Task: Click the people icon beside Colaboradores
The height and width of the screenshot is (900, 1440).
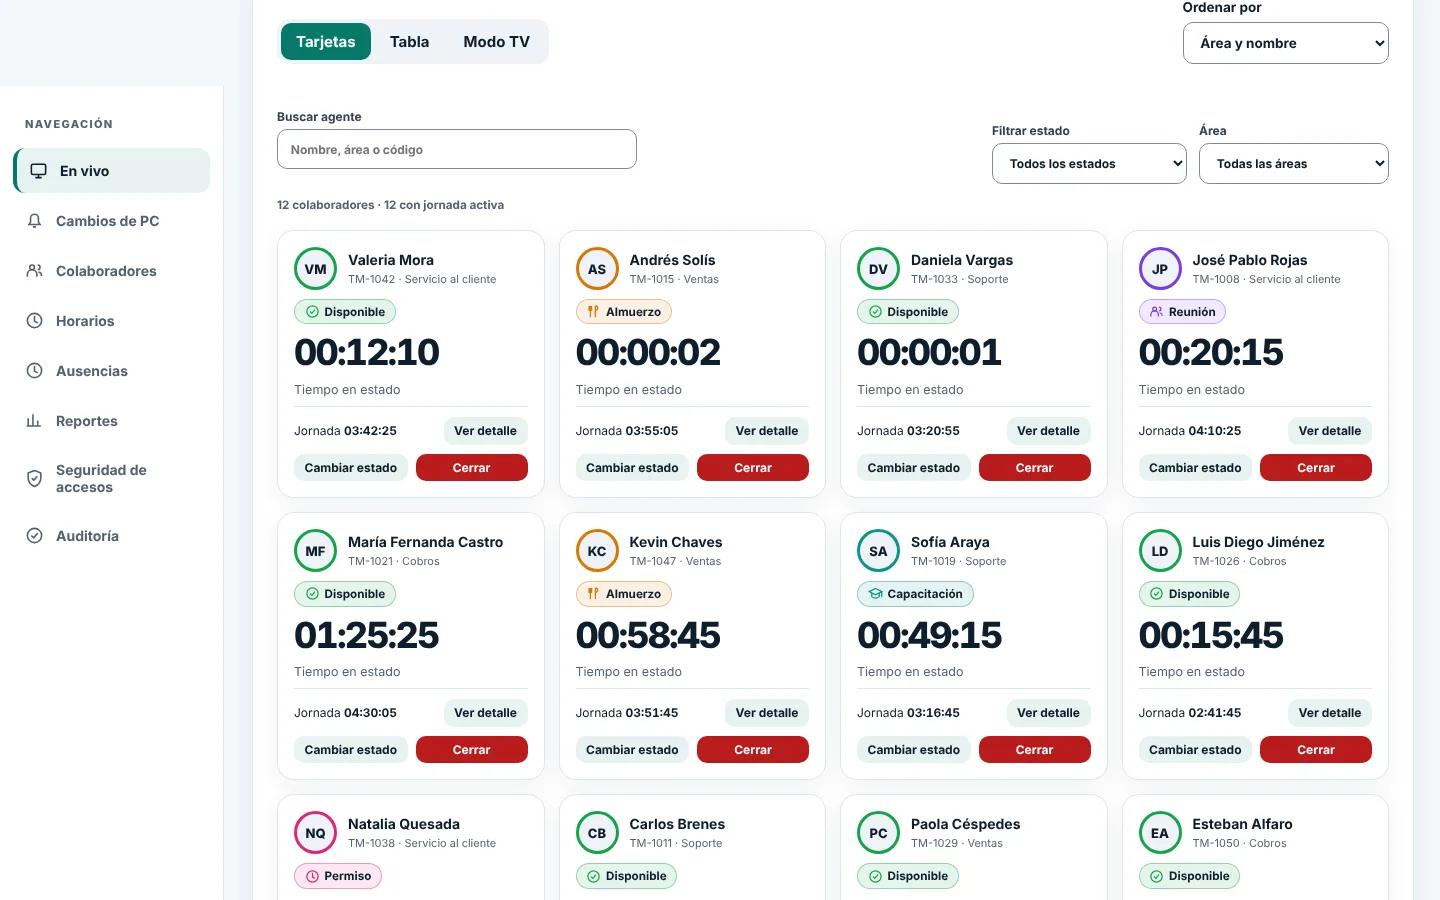Action: 34,271
